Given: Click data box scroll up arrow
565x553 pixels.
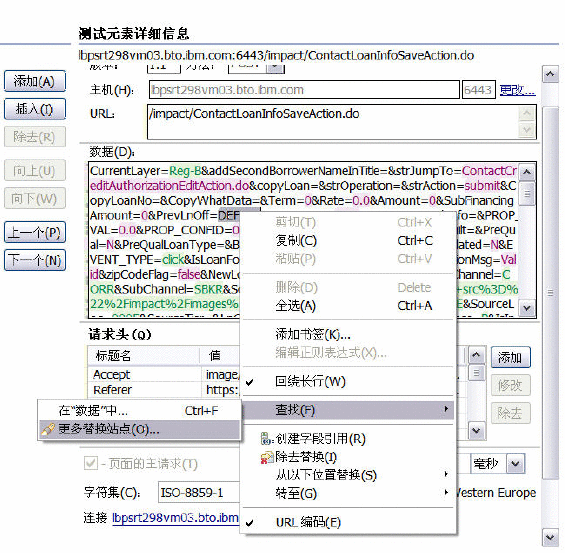Looking at the screenshot, I should click(x=527, y=172).
